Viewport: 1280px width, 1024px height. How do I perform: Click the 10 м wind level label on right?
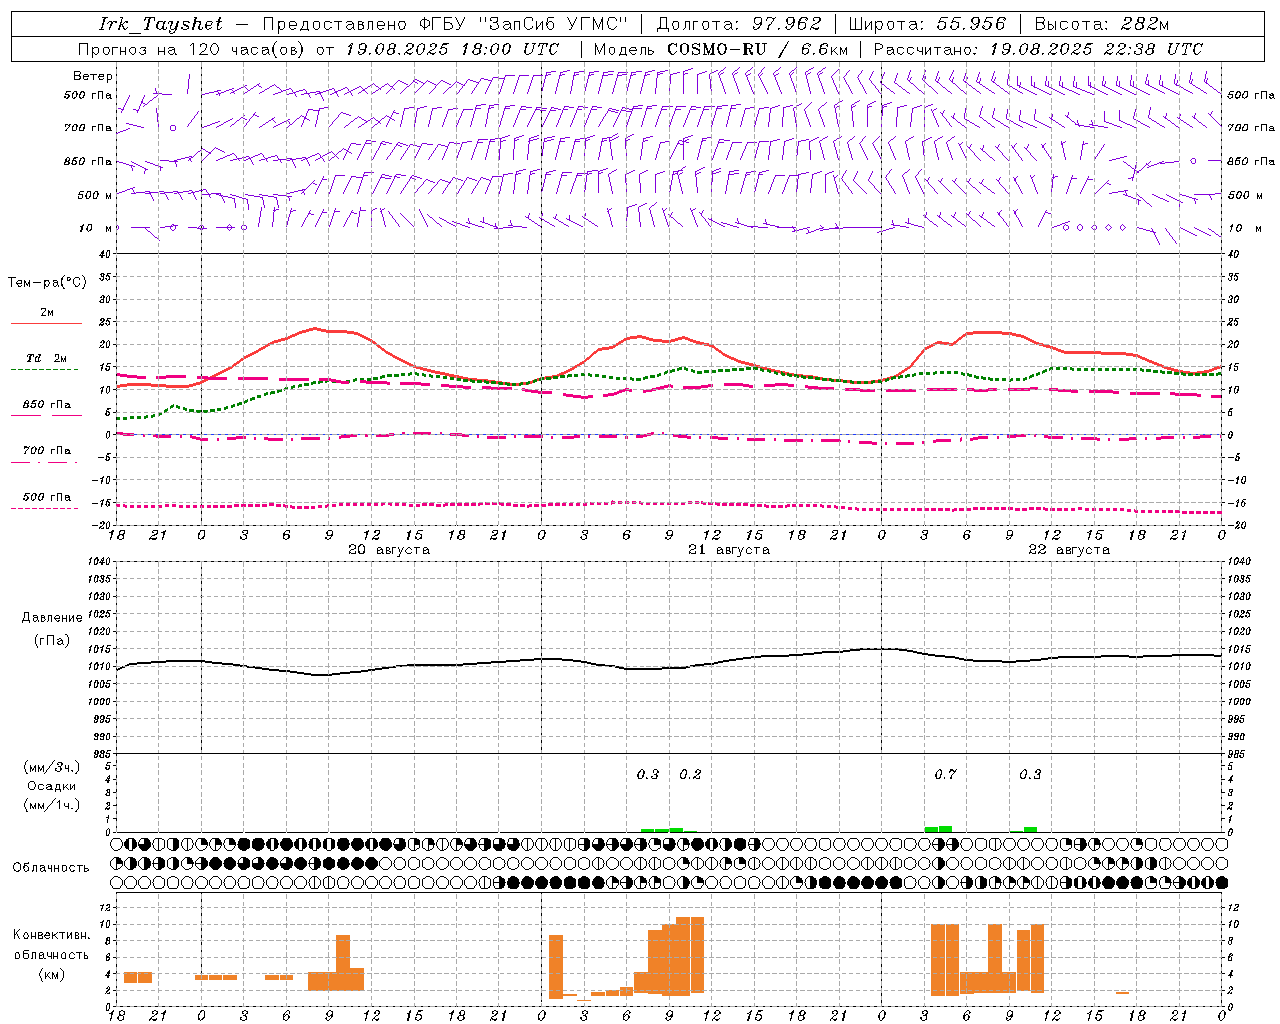tap(1245, 228)
